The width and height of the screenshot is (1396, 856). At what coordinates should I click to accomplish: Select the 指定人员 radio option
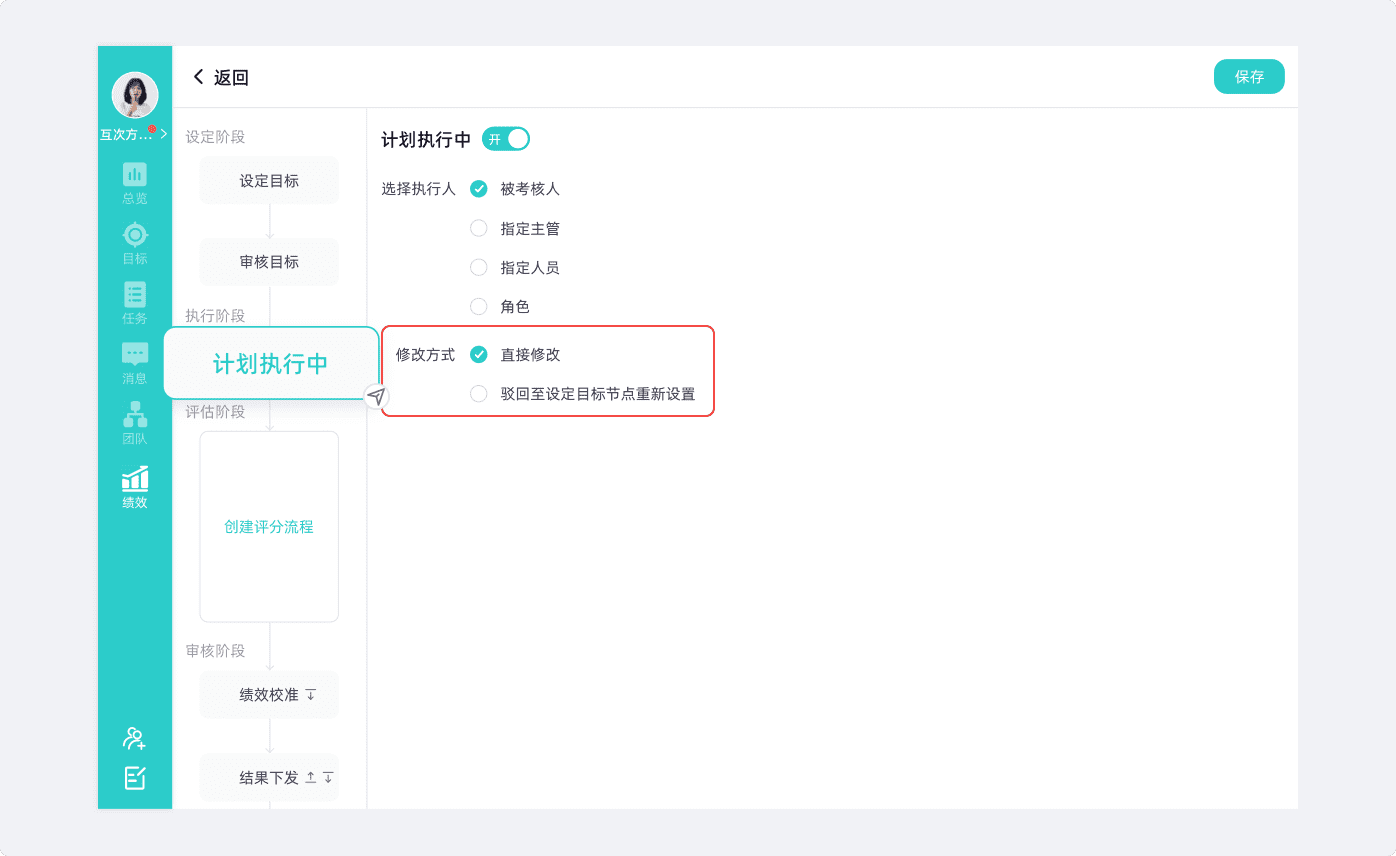click(x=479, y=267)
